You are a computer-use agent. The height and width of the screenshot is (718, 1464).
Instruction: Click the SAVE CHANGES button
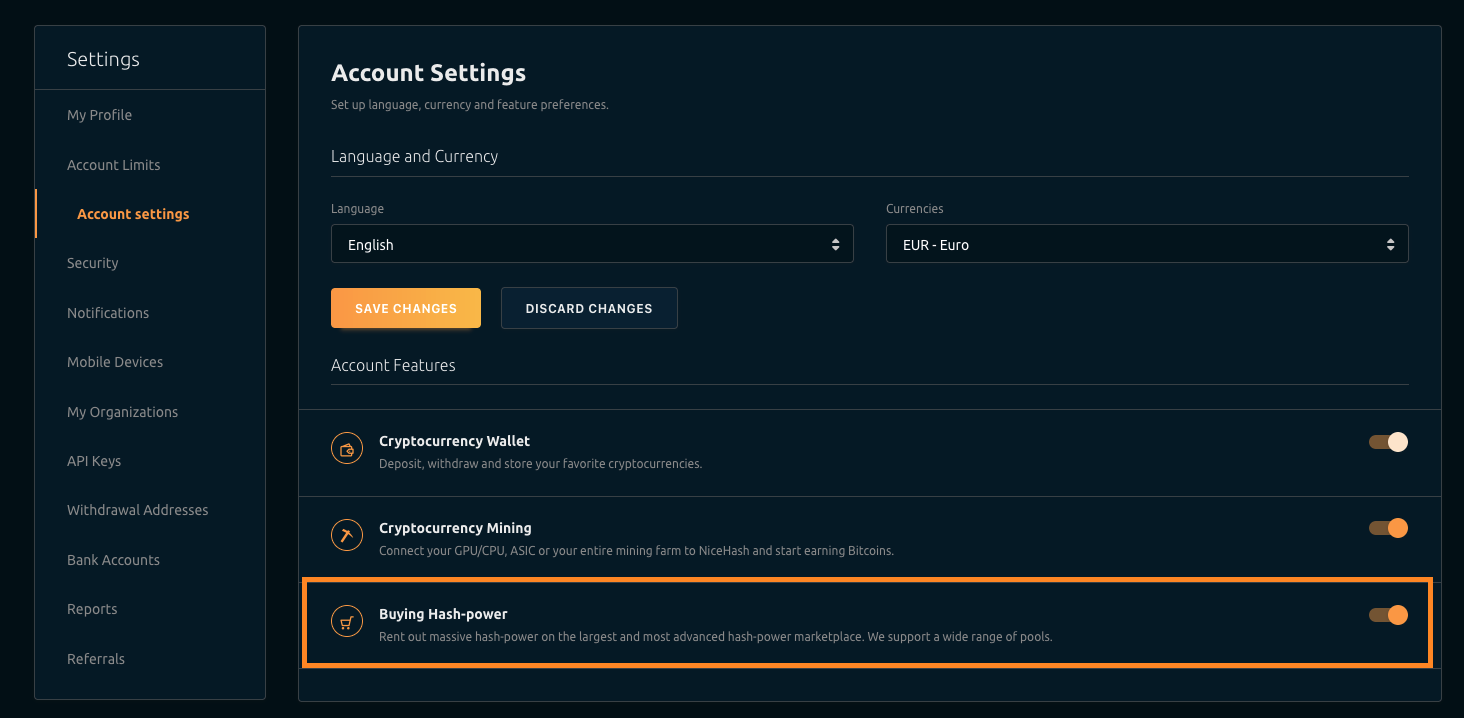coord(406,308)
